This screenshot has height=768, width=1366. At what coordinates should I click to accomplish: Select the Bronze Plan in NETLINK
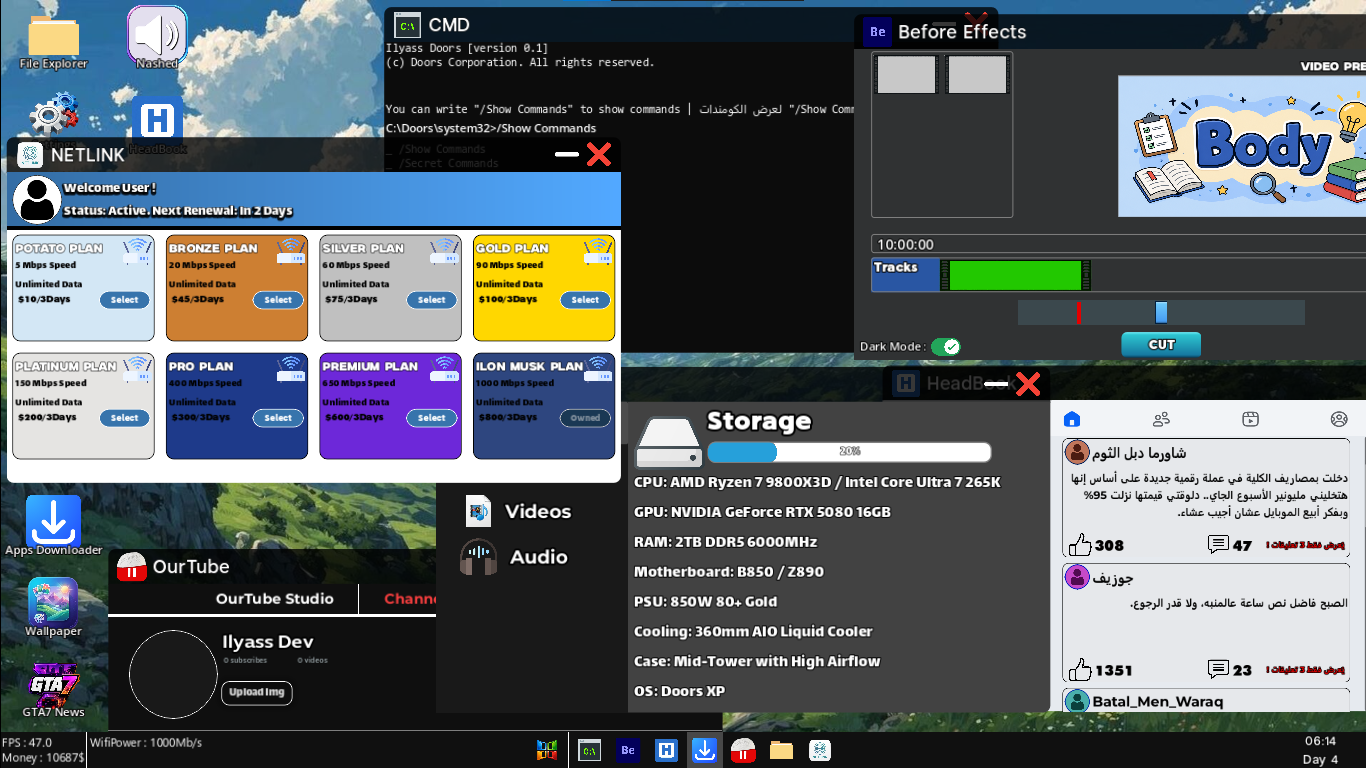click(x=278, y=300)
